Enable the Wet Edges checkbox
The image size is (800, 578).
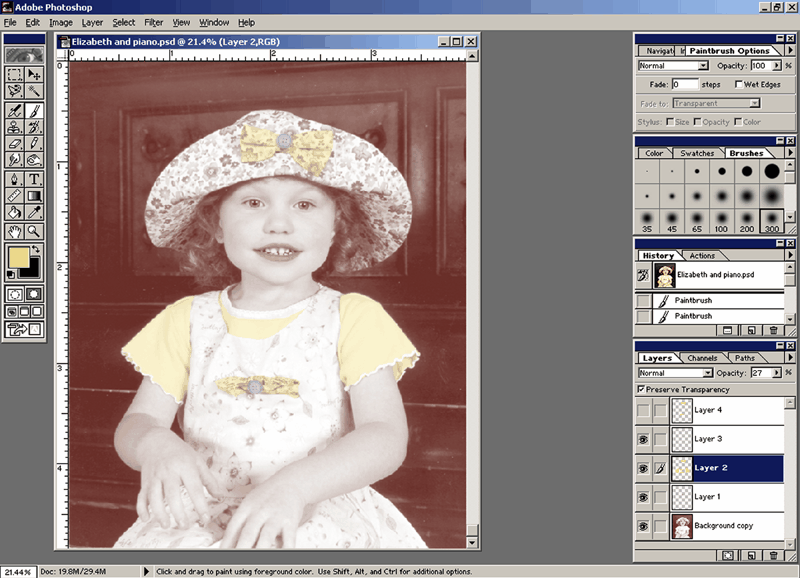[x=738, y=85]
